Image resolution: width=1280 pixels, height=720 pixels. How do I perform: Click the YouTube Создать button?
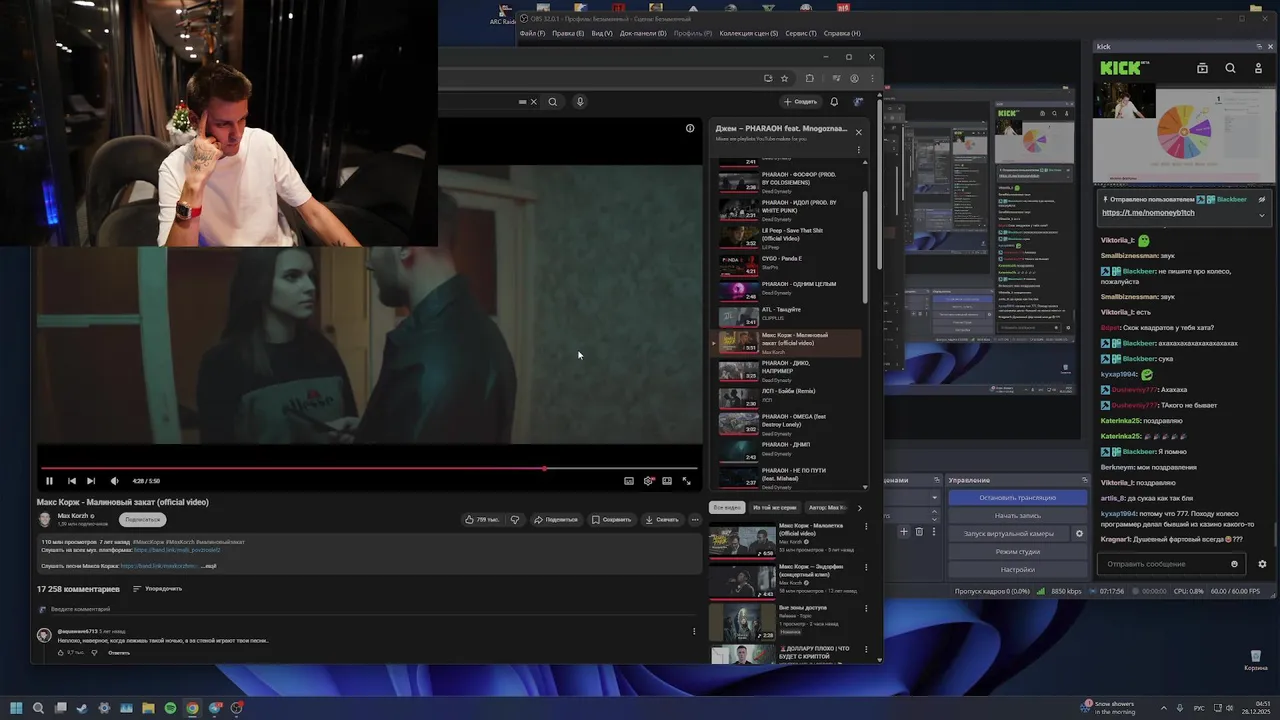click(801, 101)
